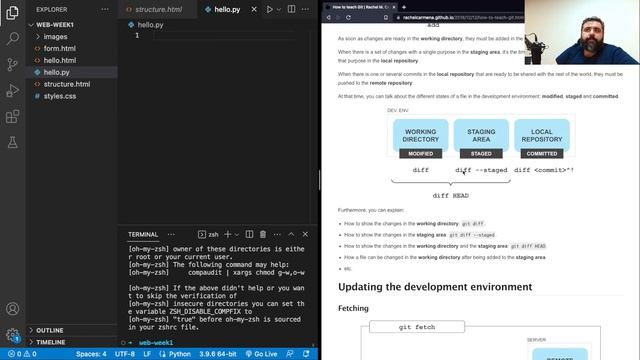Click the feedback icon in status bar
640x360 pixels.
point(290,354)
